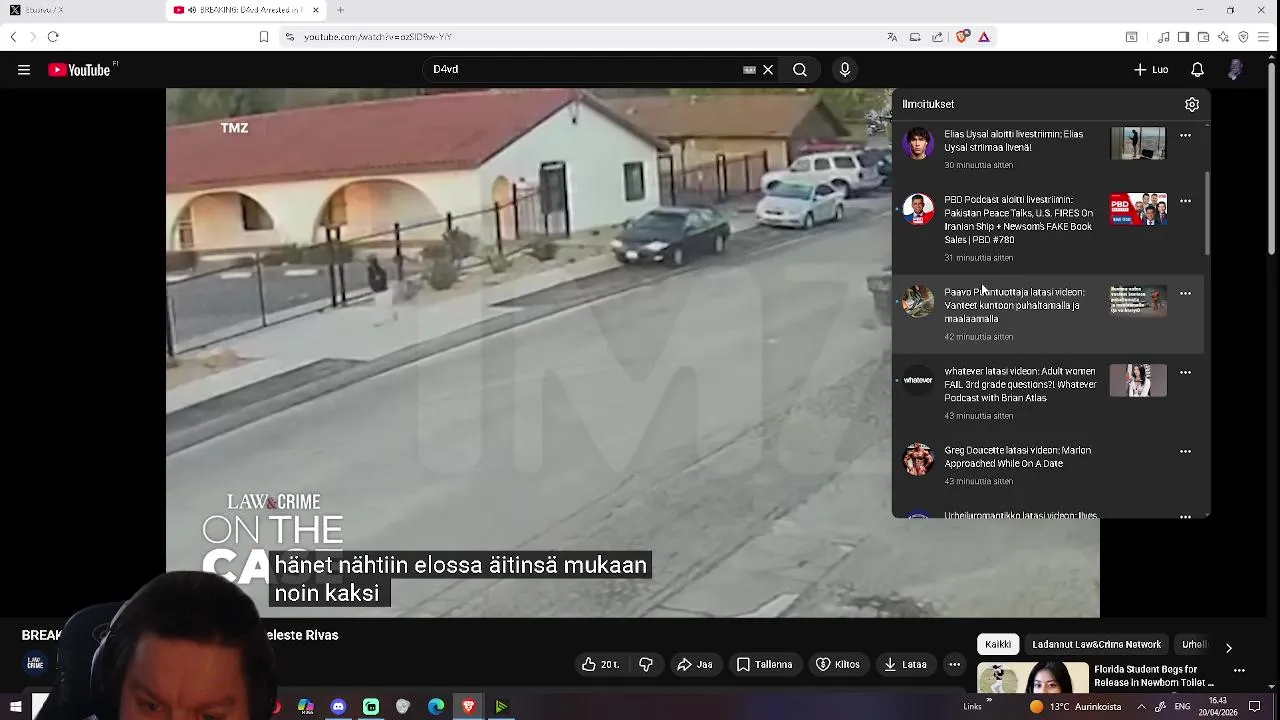Open the YouTube guide hamburger menu
Image resolution: width=1280 pixels, height=720 pixels.
[24, 70]
